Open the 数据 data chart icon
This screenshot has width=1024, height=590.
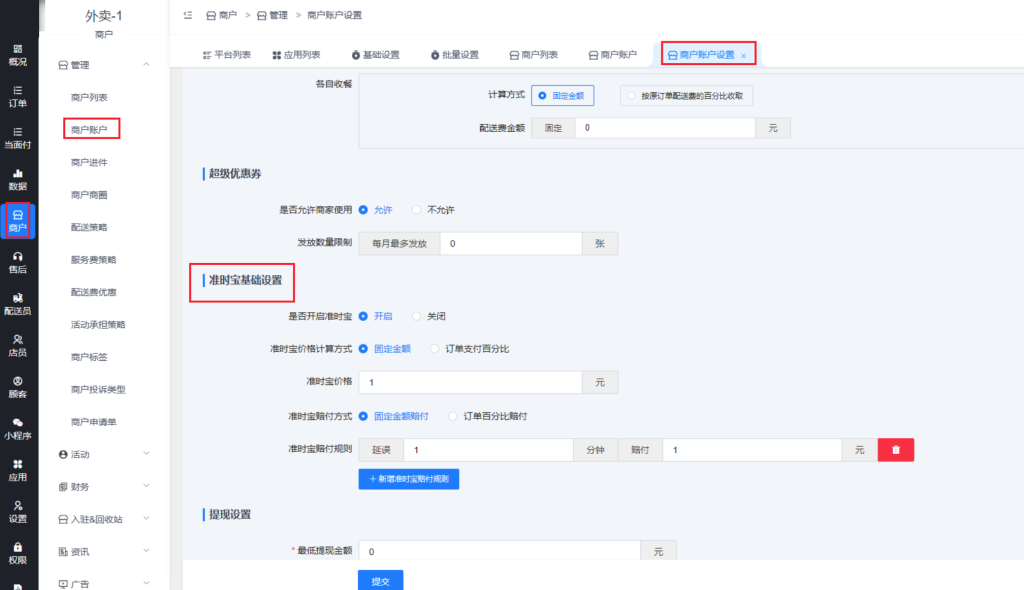[18, 178]
